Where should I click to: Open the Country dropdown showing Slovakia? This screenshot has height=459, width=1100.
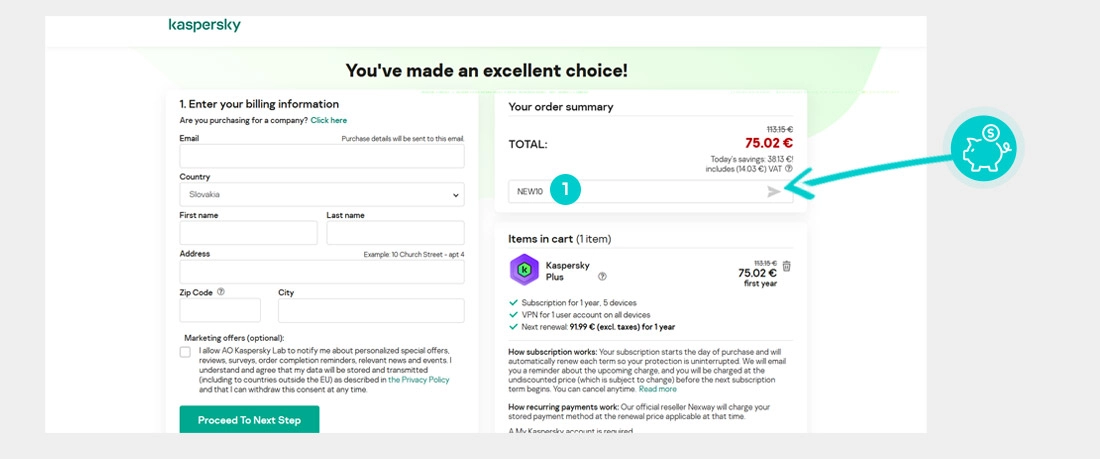[322, 194]
